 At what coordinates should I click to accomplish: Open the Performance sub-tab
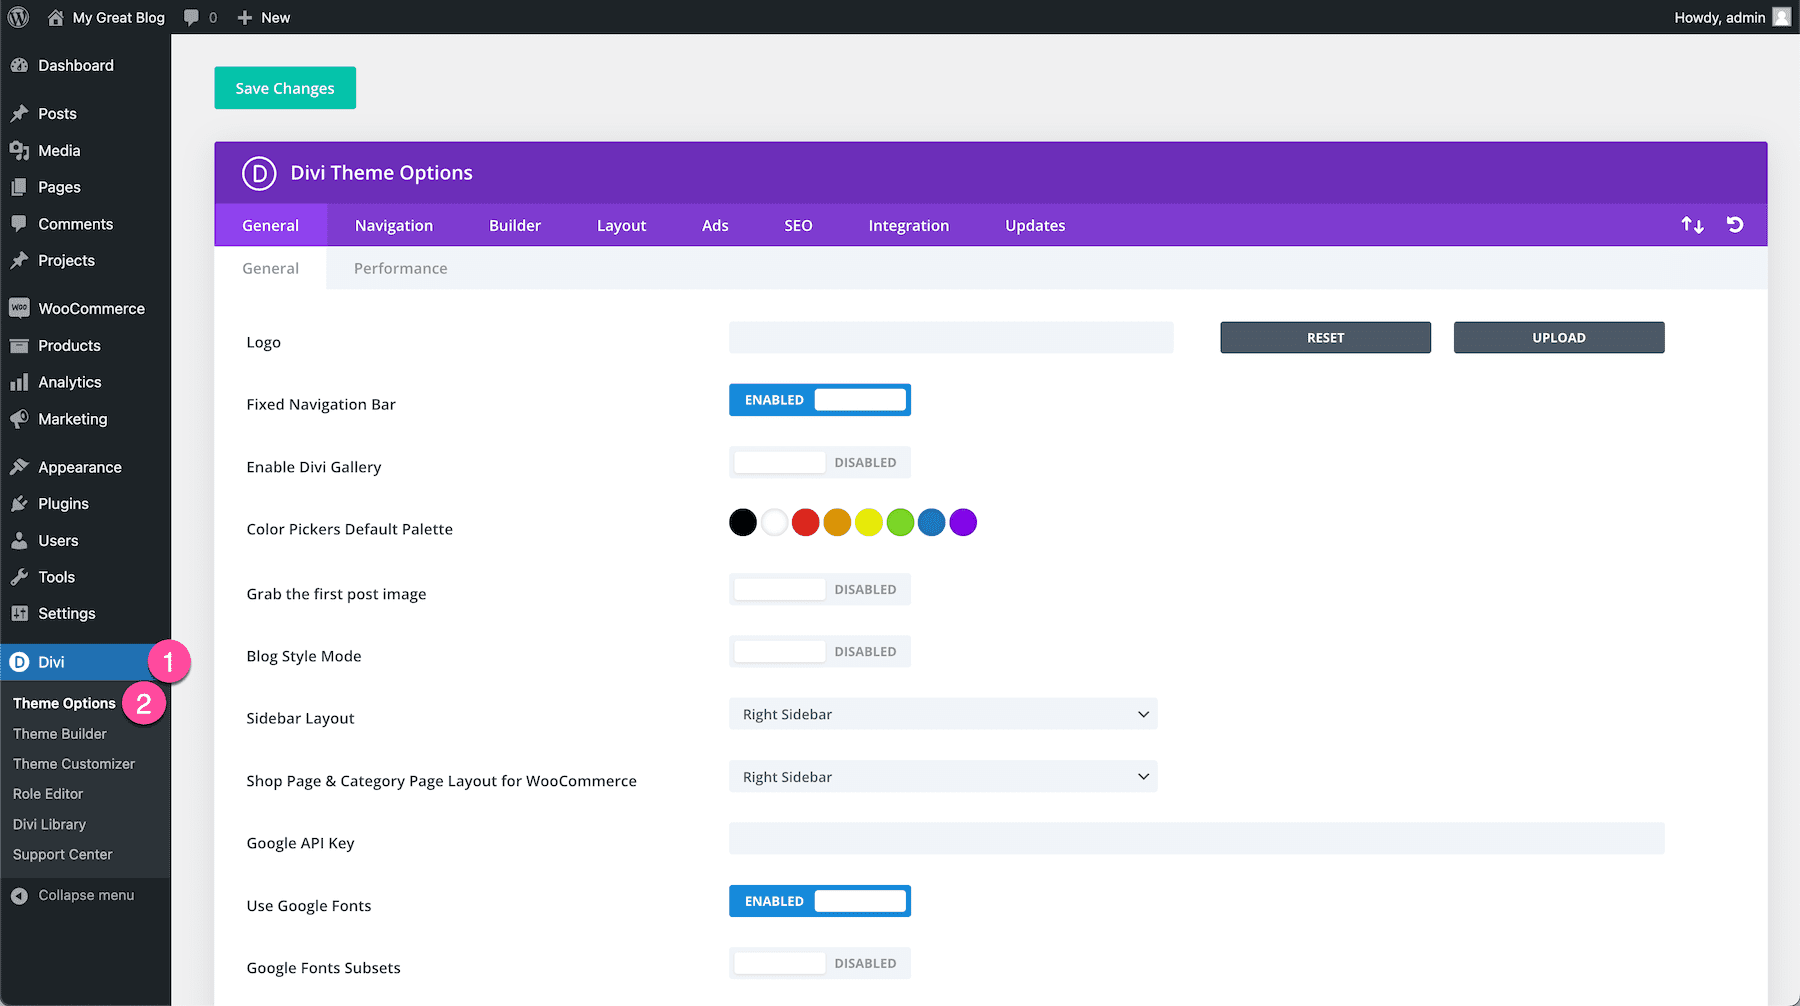pos(400,268)
